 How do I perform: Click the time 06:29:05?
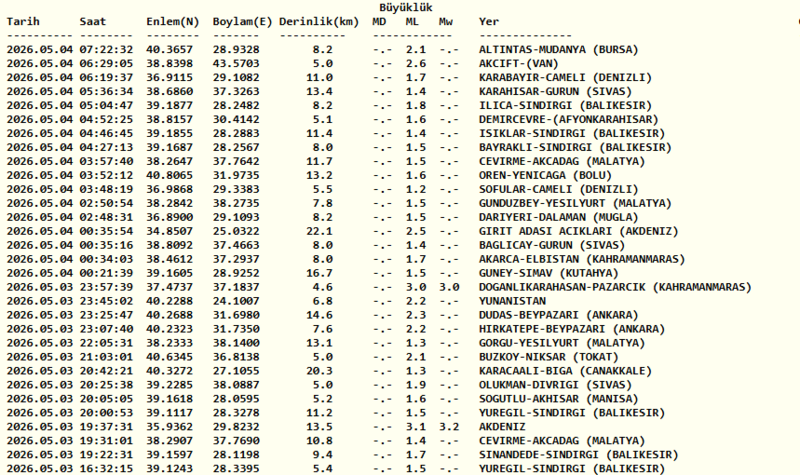(106, 64)
